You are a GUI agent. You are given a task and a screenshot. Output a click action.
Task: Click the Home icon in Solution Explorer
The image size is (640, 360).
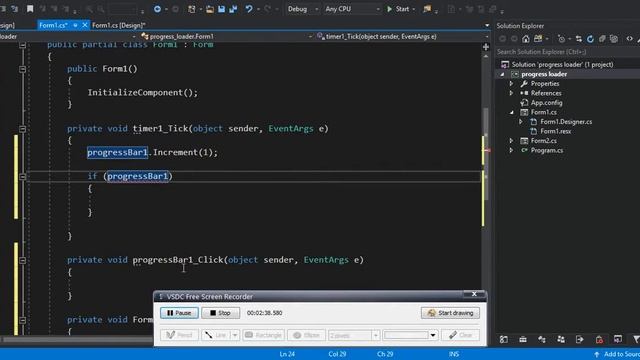coord(526,39)
